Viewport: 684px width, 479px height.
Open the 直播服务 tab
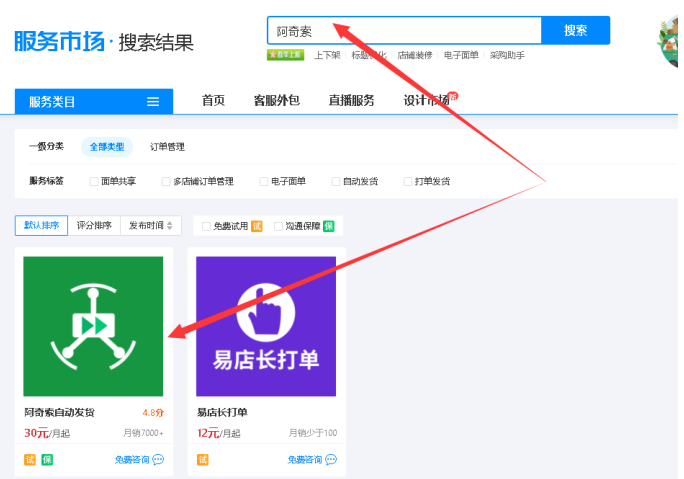click(351, 100)
